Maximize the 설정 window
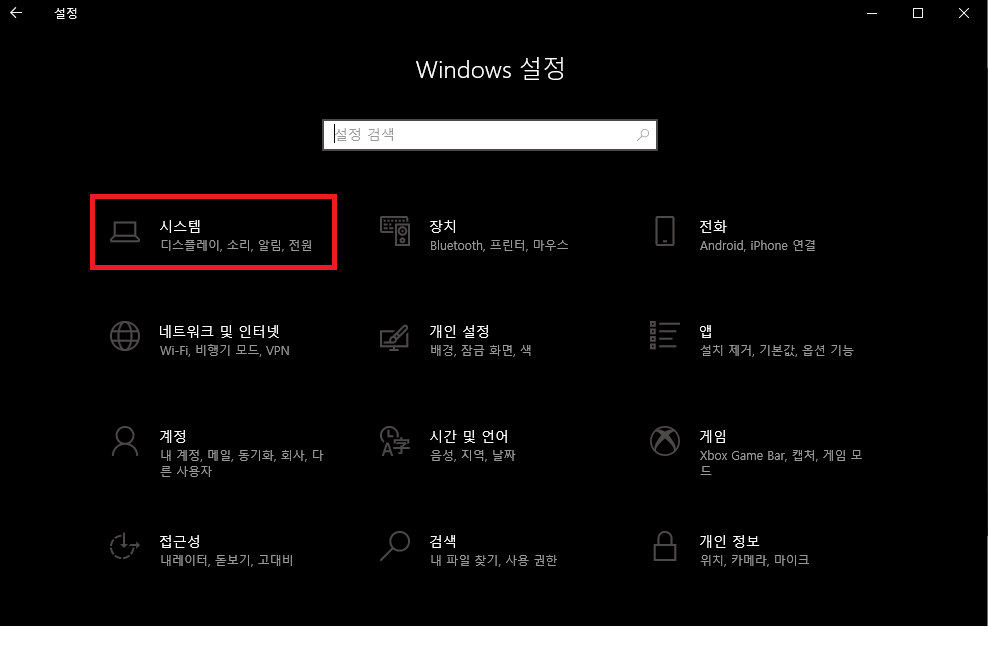Screen dimensions: 988x670 pos(918,13)
